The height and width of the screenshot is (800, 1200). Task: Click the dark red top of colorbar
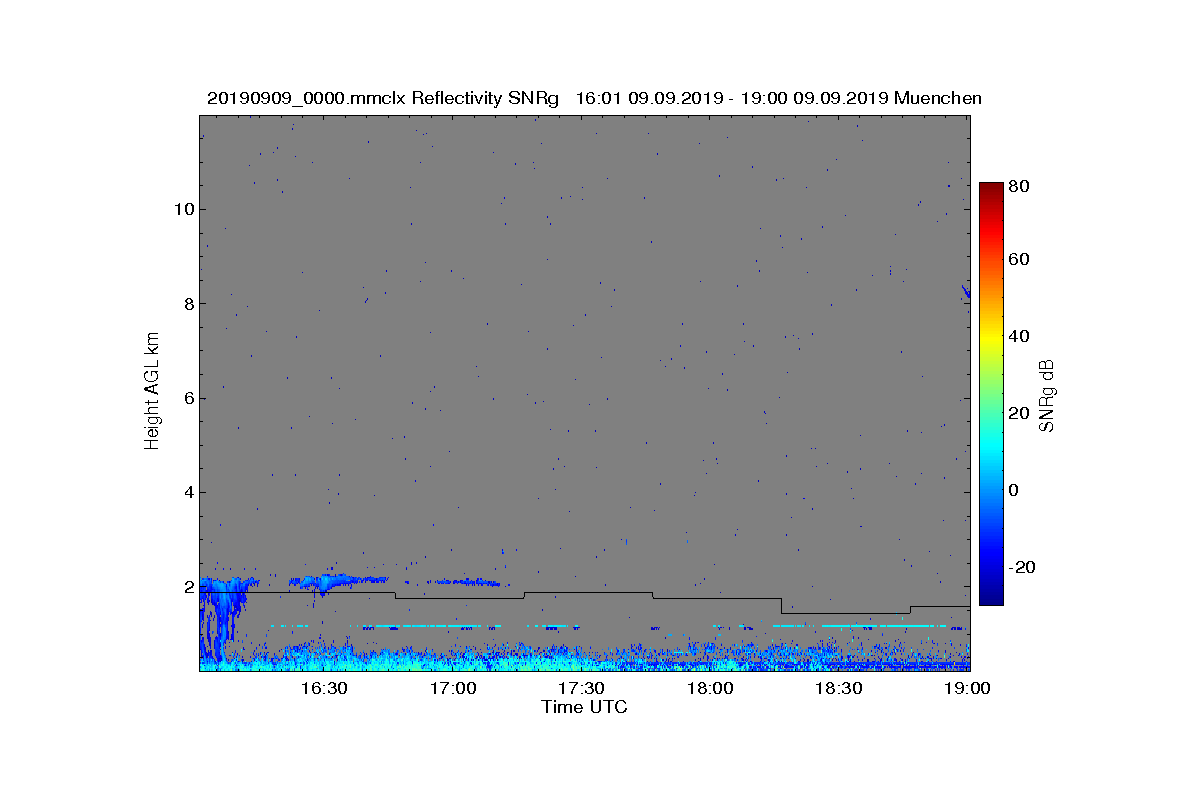(990, 190)
